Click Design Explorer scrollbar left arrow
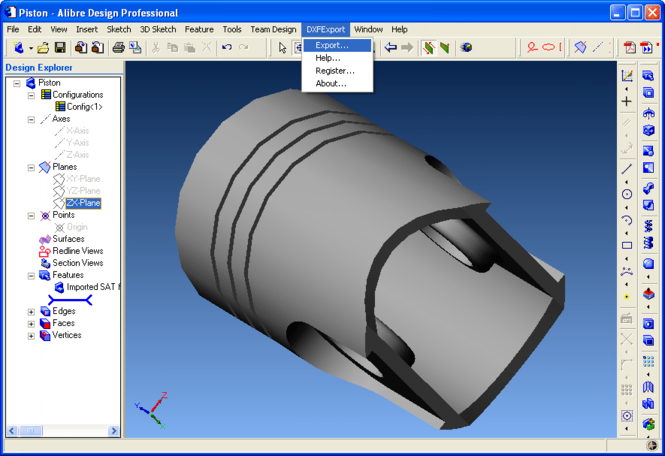The height and width of the screenshot is (456, 665). coord(12,431)
